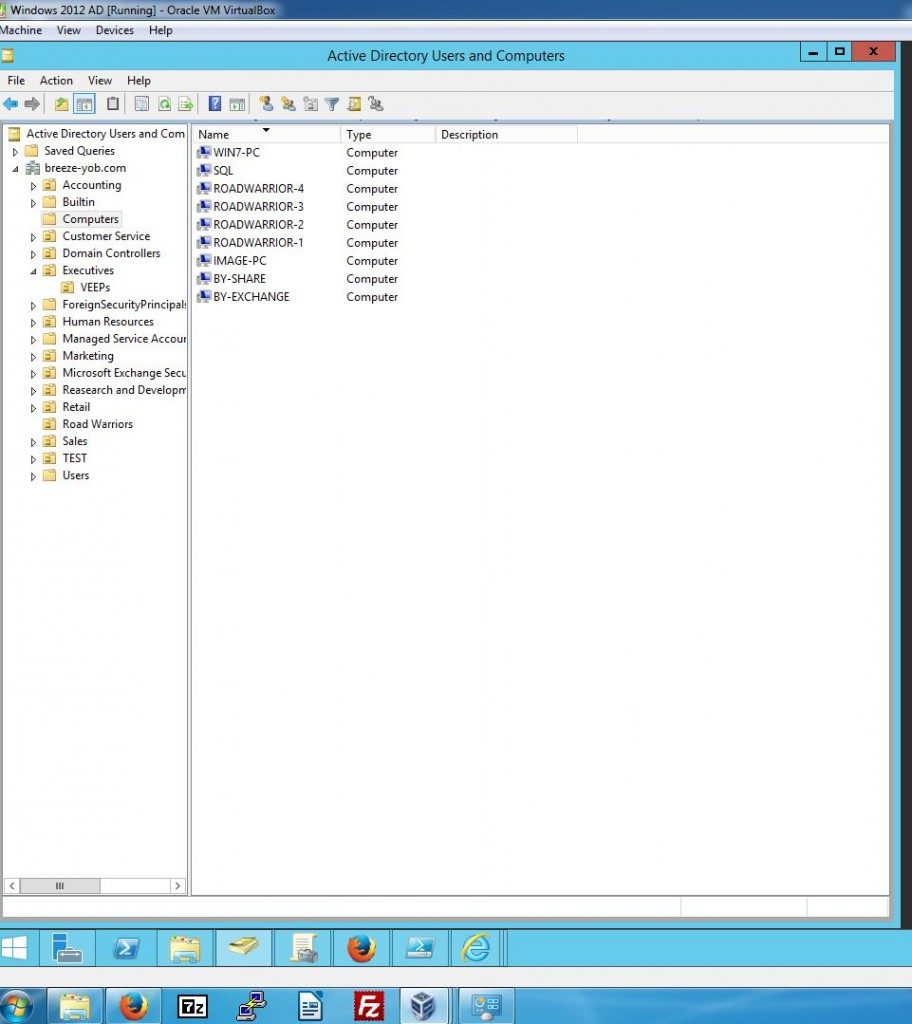
Task: Open 7-Zip from the host taskbar
Action: click(x=193, y=1006)
